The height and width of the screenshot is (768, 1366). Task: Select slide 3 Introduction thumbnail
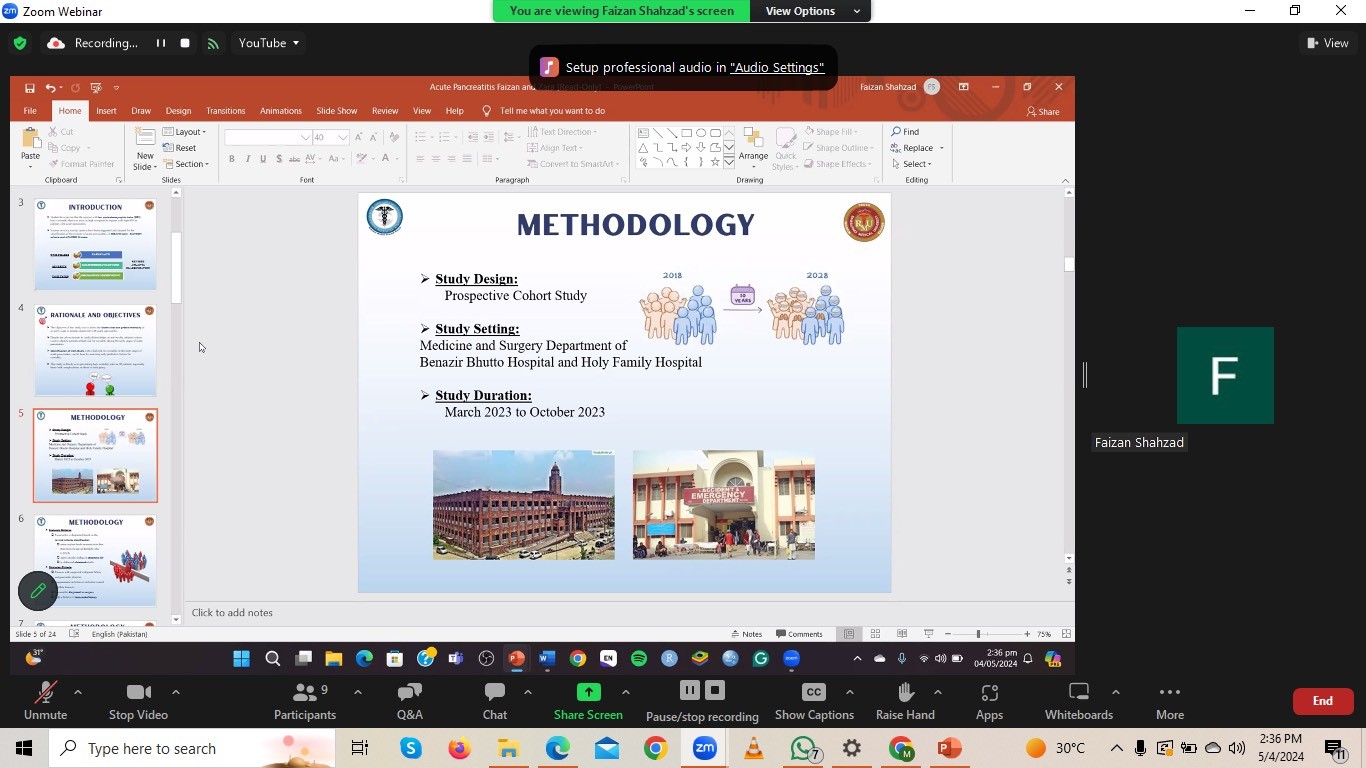click(x=95, y=245)
